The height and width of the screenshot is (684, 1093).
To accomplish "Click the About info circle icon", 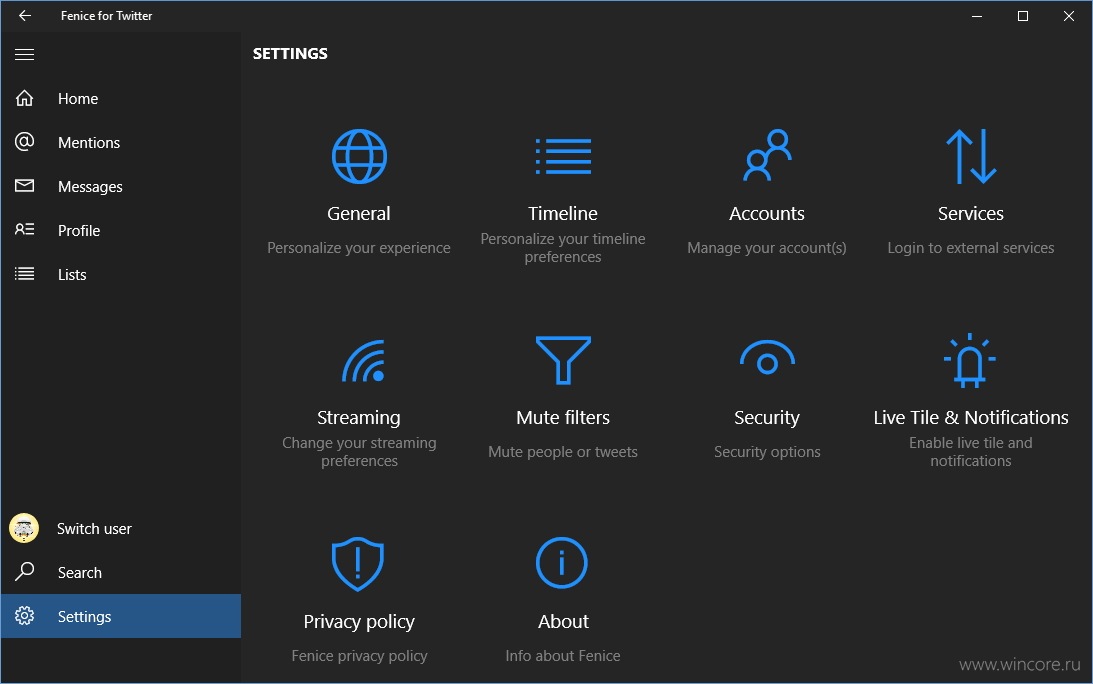I will [562, 563].
